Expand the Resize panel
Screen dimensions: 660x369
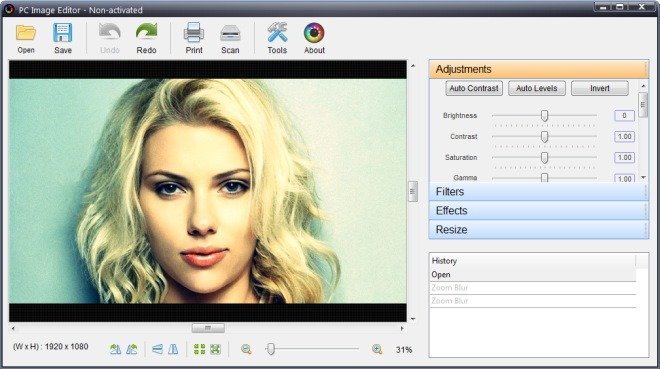538,230
